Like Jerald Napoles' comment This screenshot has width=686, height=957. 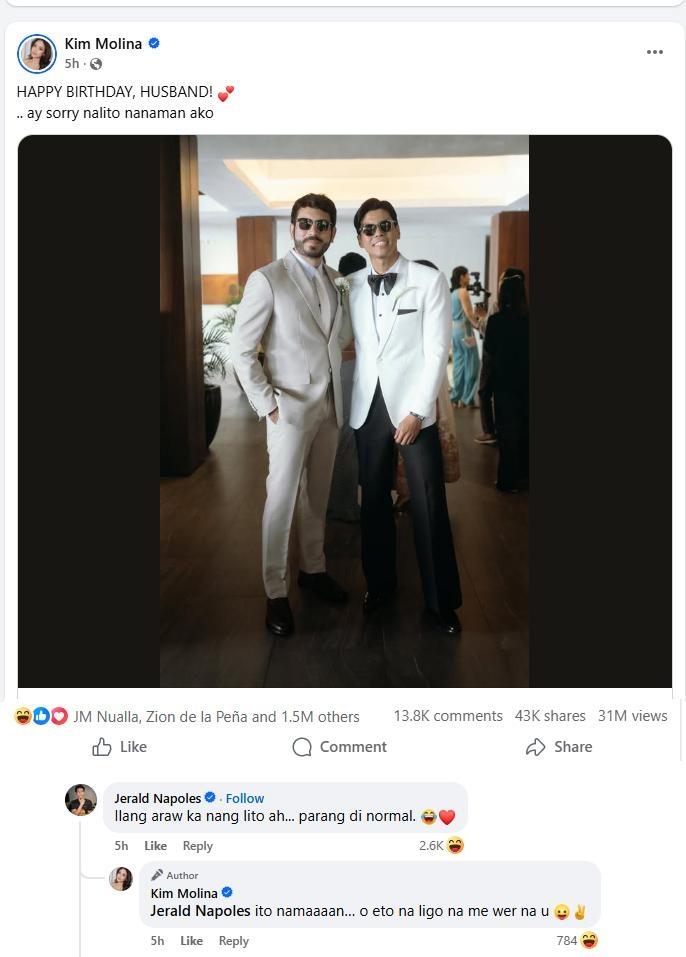[x=155, y=846]
